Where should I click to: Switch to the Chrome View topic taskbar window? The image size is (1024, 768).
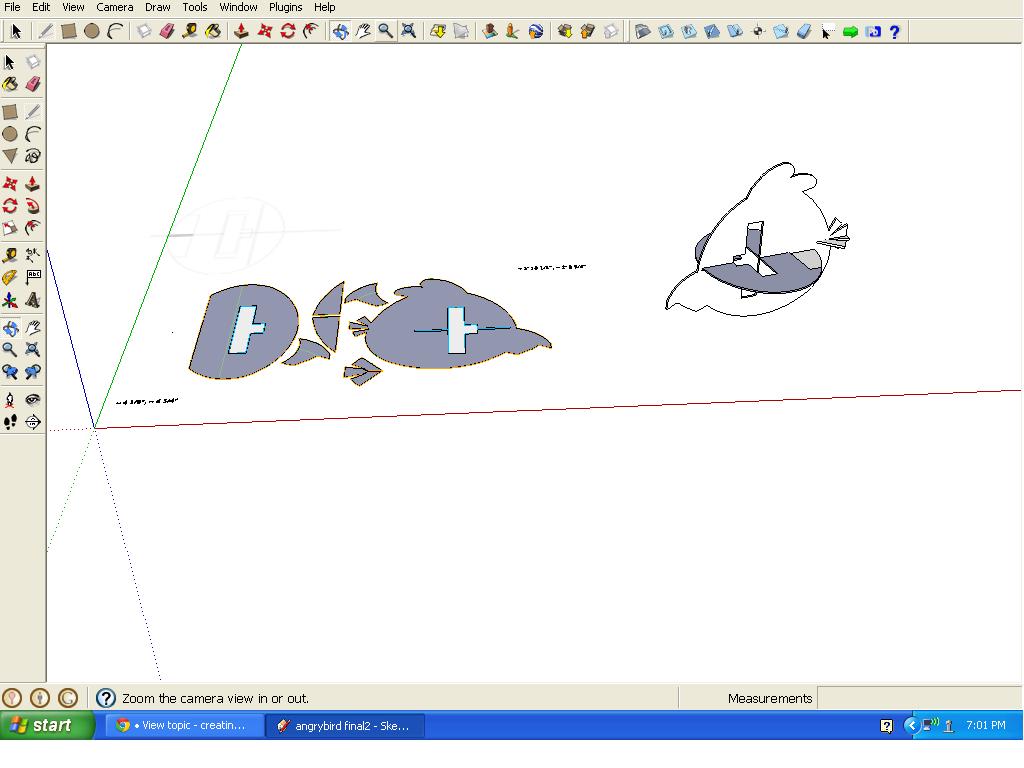coord(184,725)
